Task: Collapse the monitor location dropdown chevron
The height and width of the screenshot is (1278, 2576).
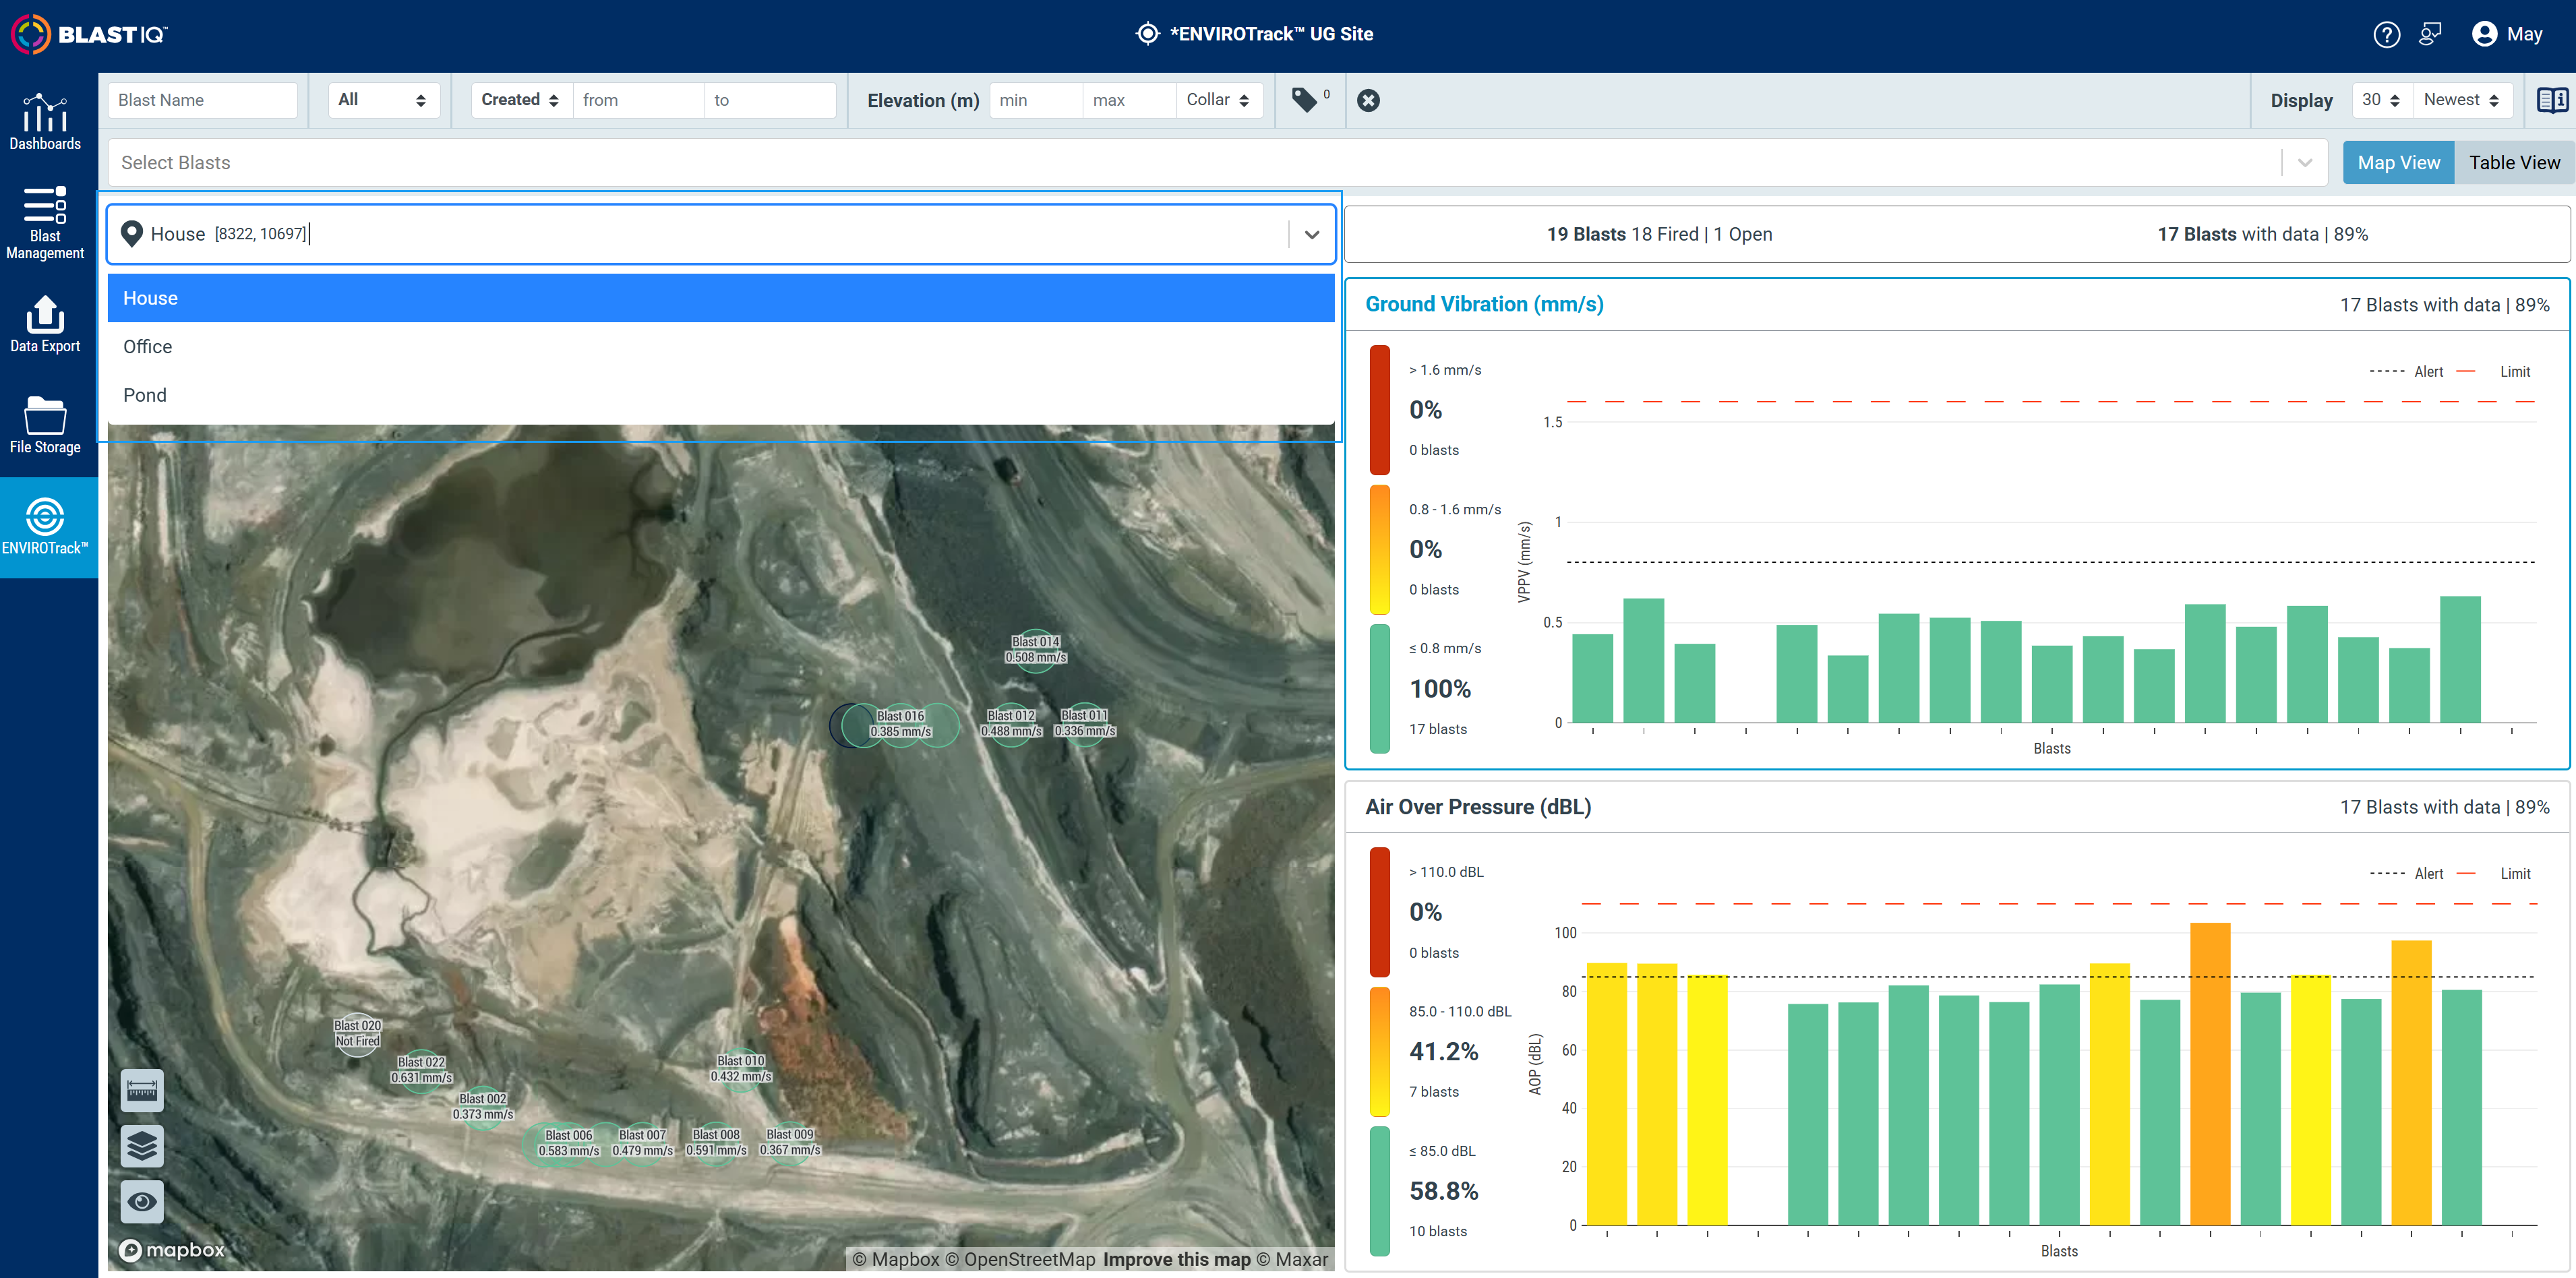Action: click(x=1312, y=234)
